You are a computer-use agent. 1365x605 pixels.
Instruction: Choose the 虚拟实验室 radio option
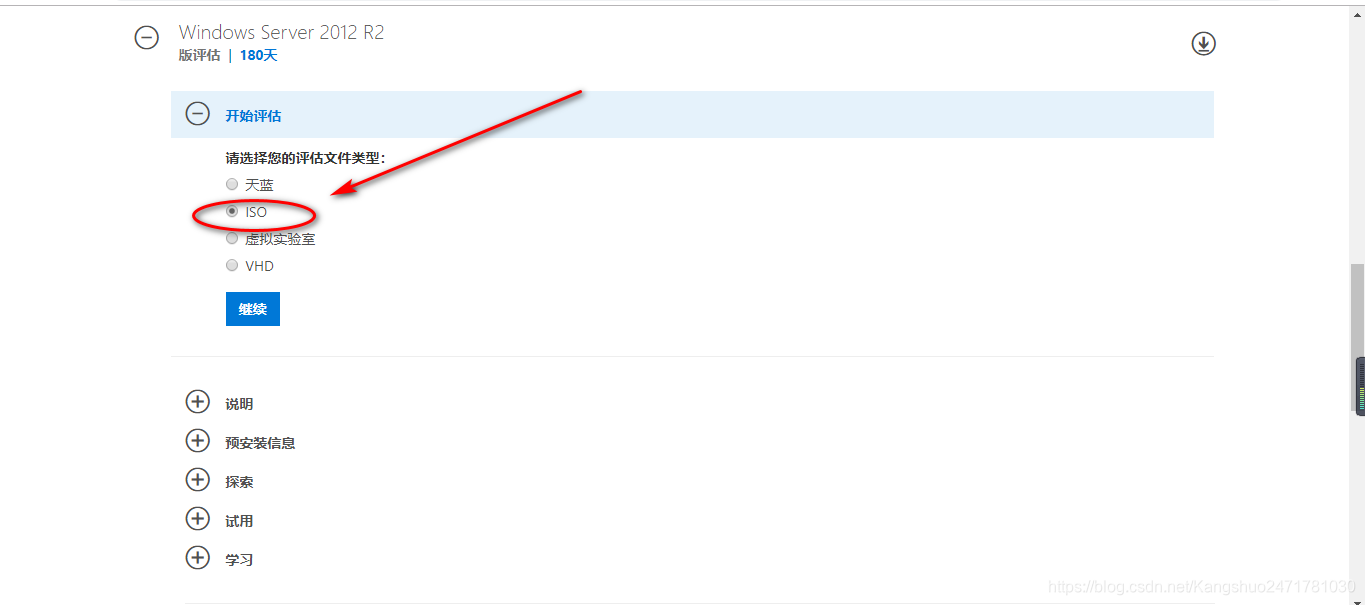pos(232,238)
